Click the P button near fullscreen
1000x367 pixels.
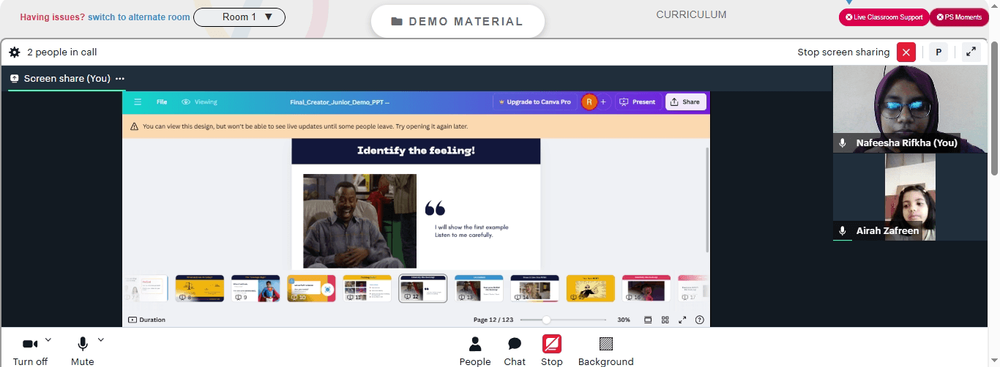[x=938, y=52]
